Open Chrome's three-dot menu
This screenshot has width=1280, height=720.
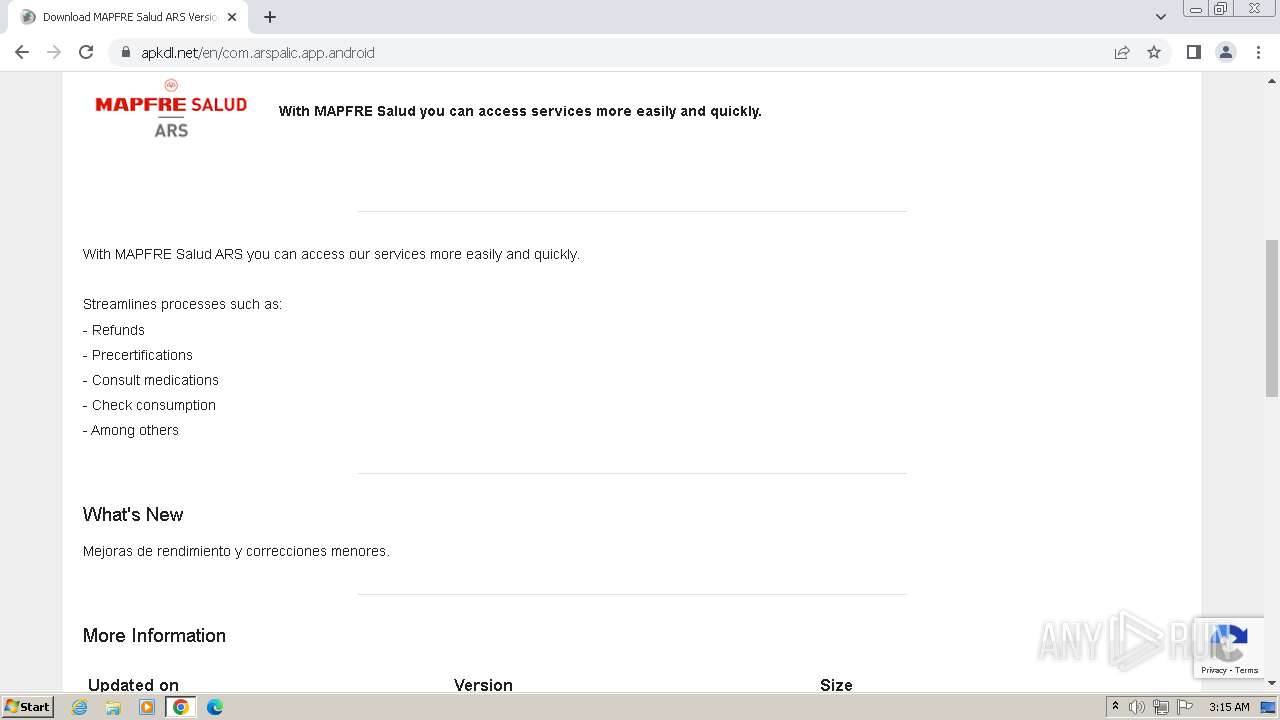pos(1257,52)
